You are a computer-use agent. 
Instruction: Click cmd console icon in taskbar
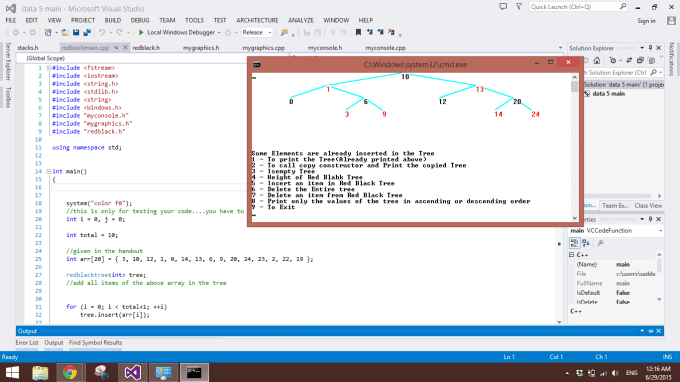coord(194,372)
